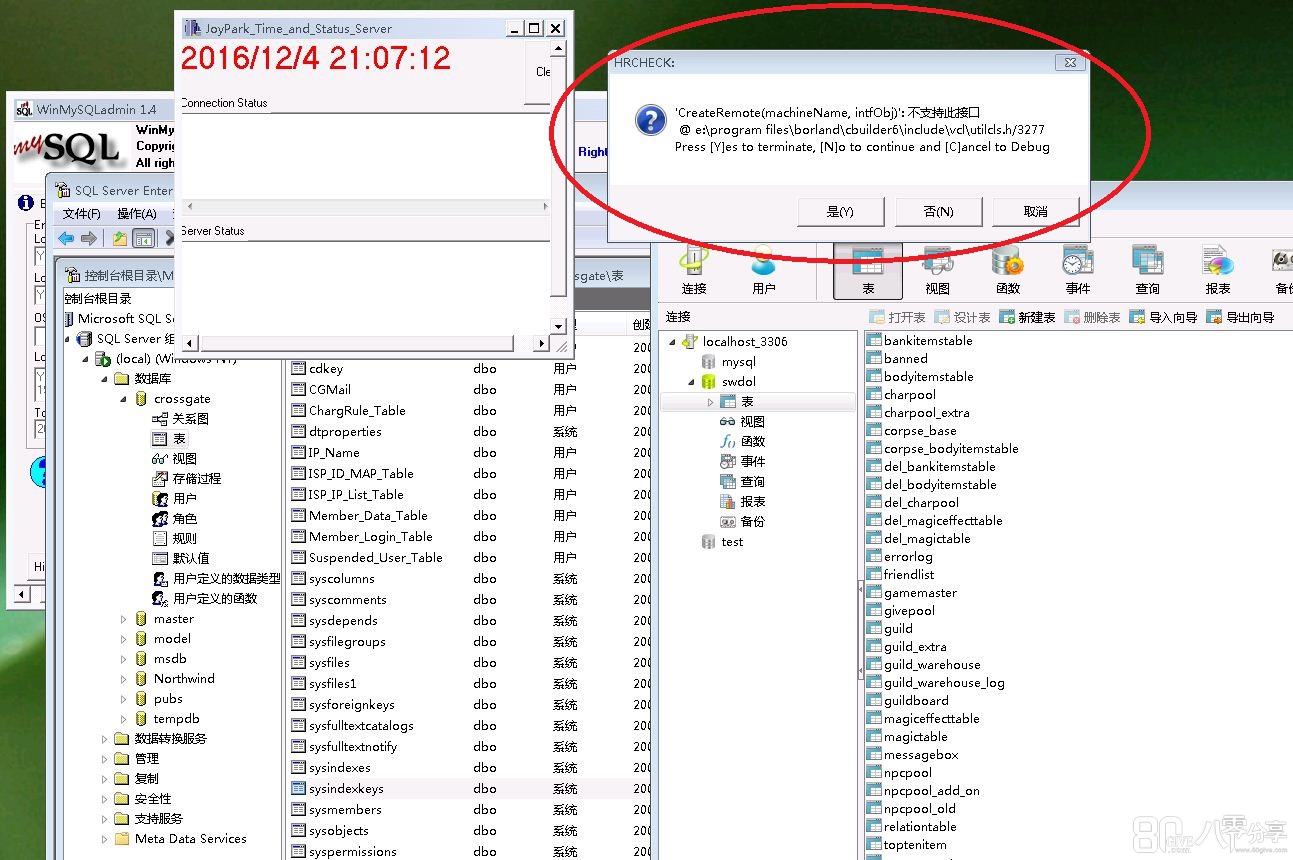Screen dimensions: 1293x860
Task: Expand the 数据转换服务 folder node
Action: click(x=104, y=739)
